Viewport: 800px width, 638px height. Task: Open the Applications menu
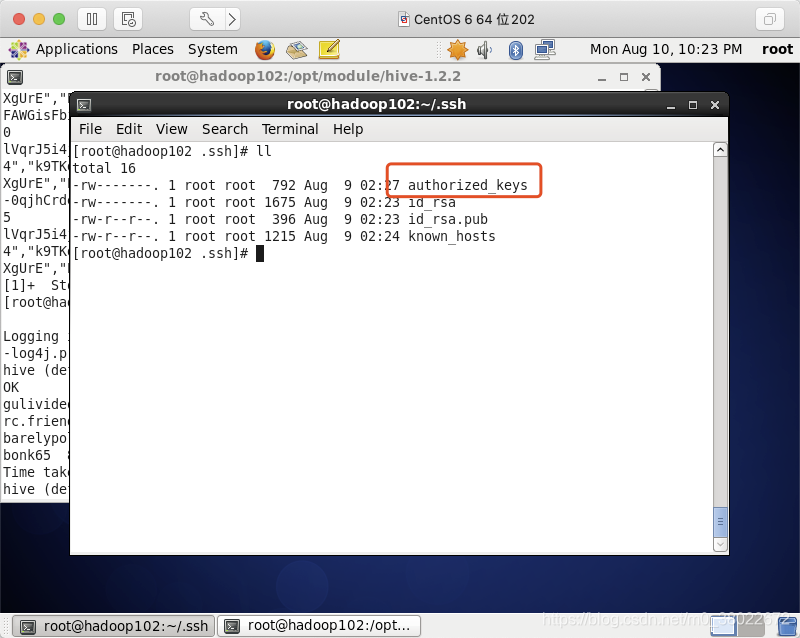77,49
